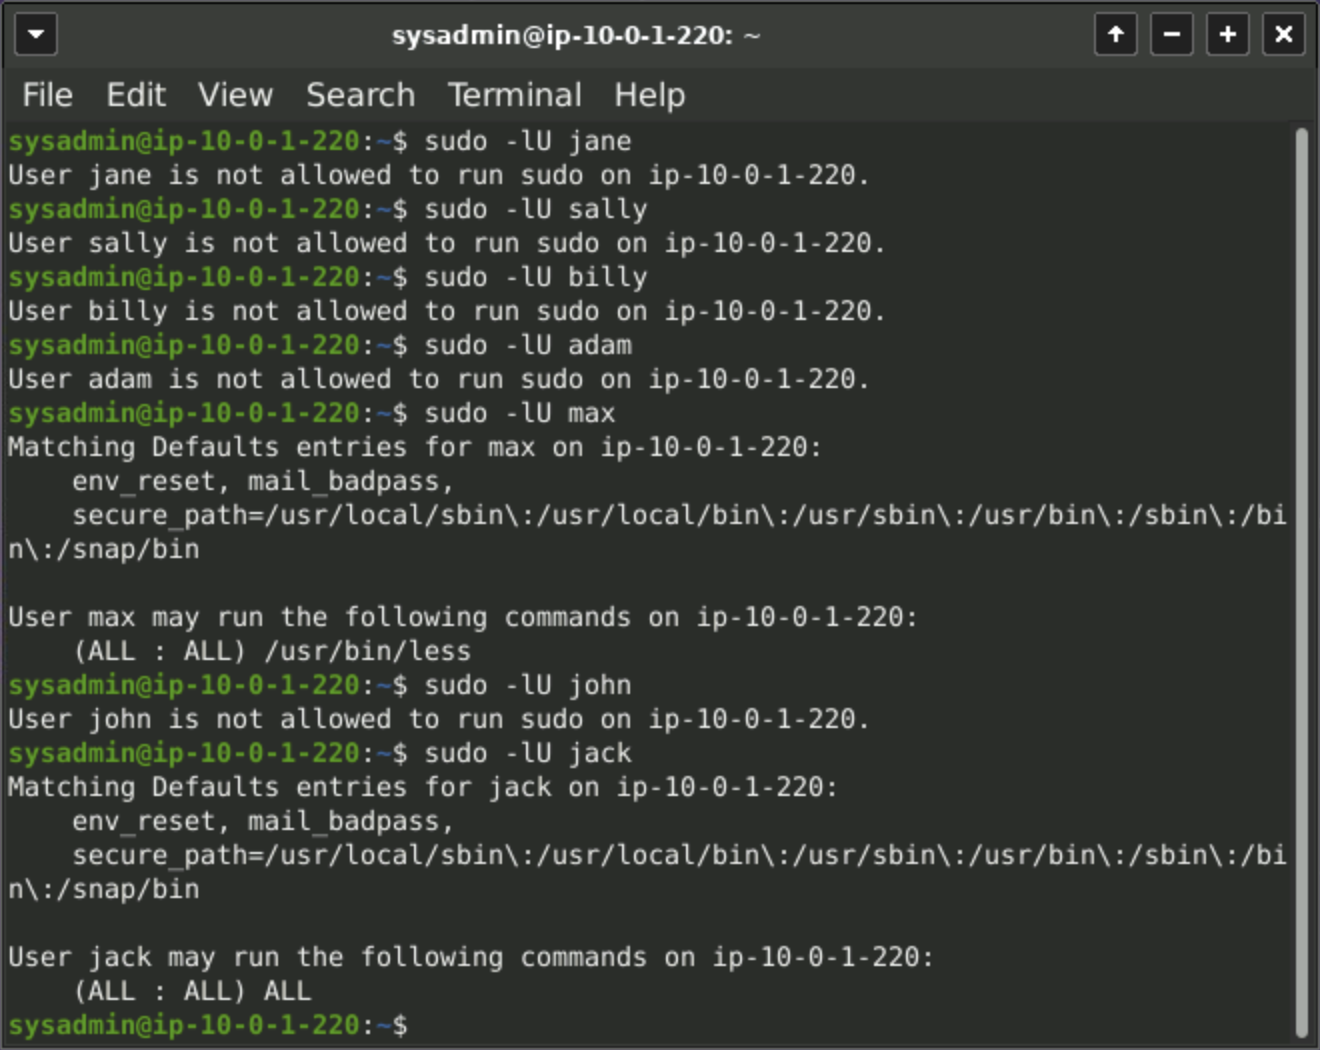1320x1050 pixels.
Task: Click the command 'sudo -lU adam'
Action: pos(528,345)
